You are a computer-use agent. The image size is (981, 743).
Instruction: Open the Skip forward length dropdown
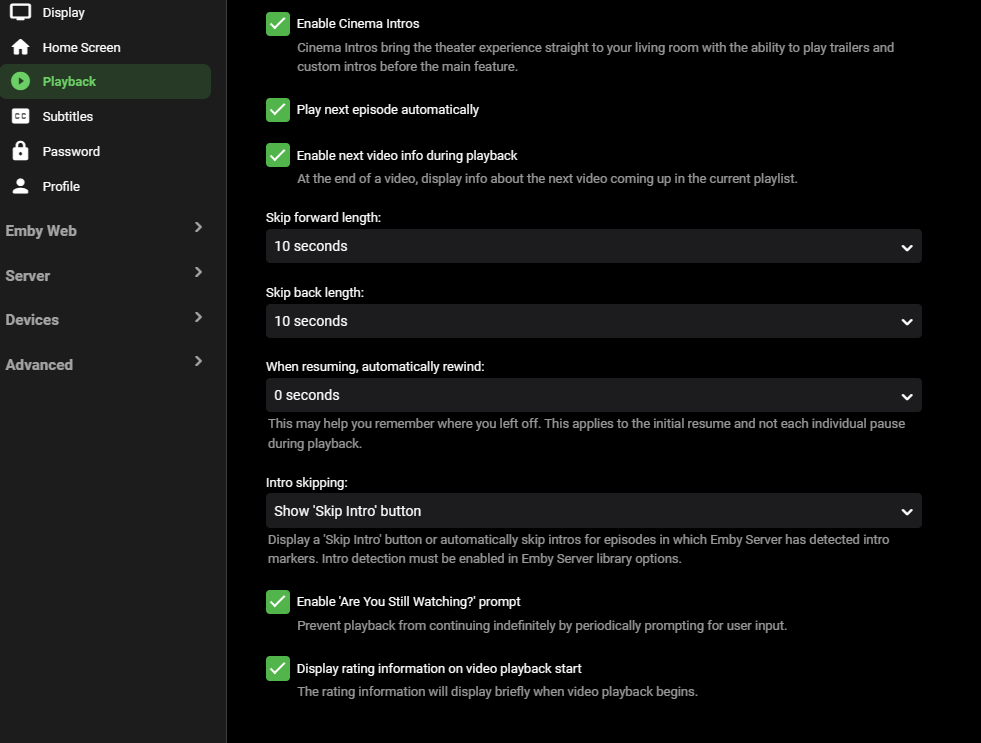(593, 246)
